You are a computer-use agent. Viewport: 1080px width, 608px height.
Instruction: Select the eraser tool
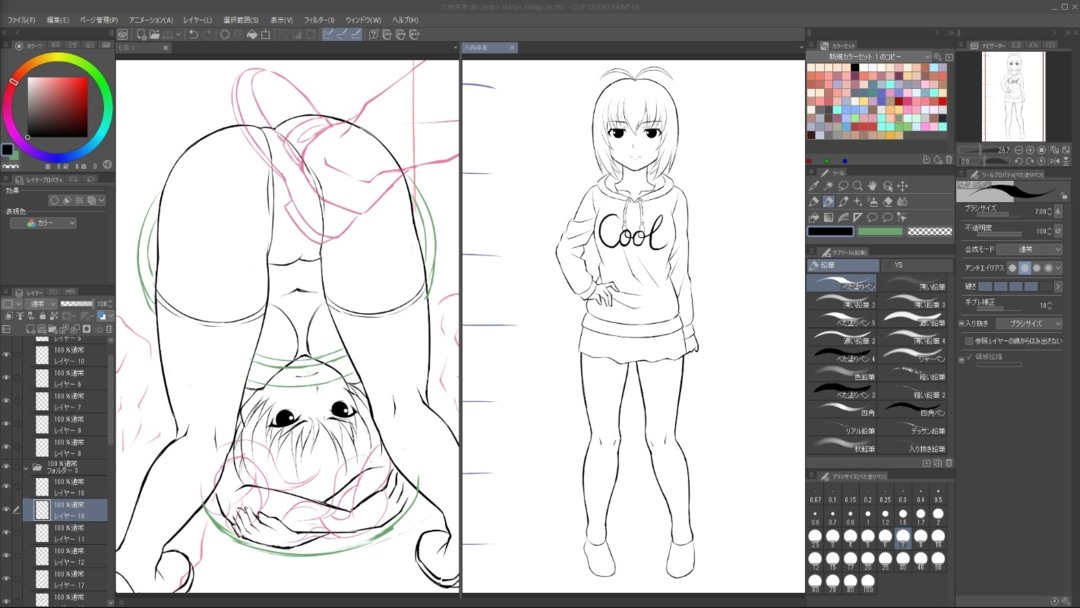888,202
